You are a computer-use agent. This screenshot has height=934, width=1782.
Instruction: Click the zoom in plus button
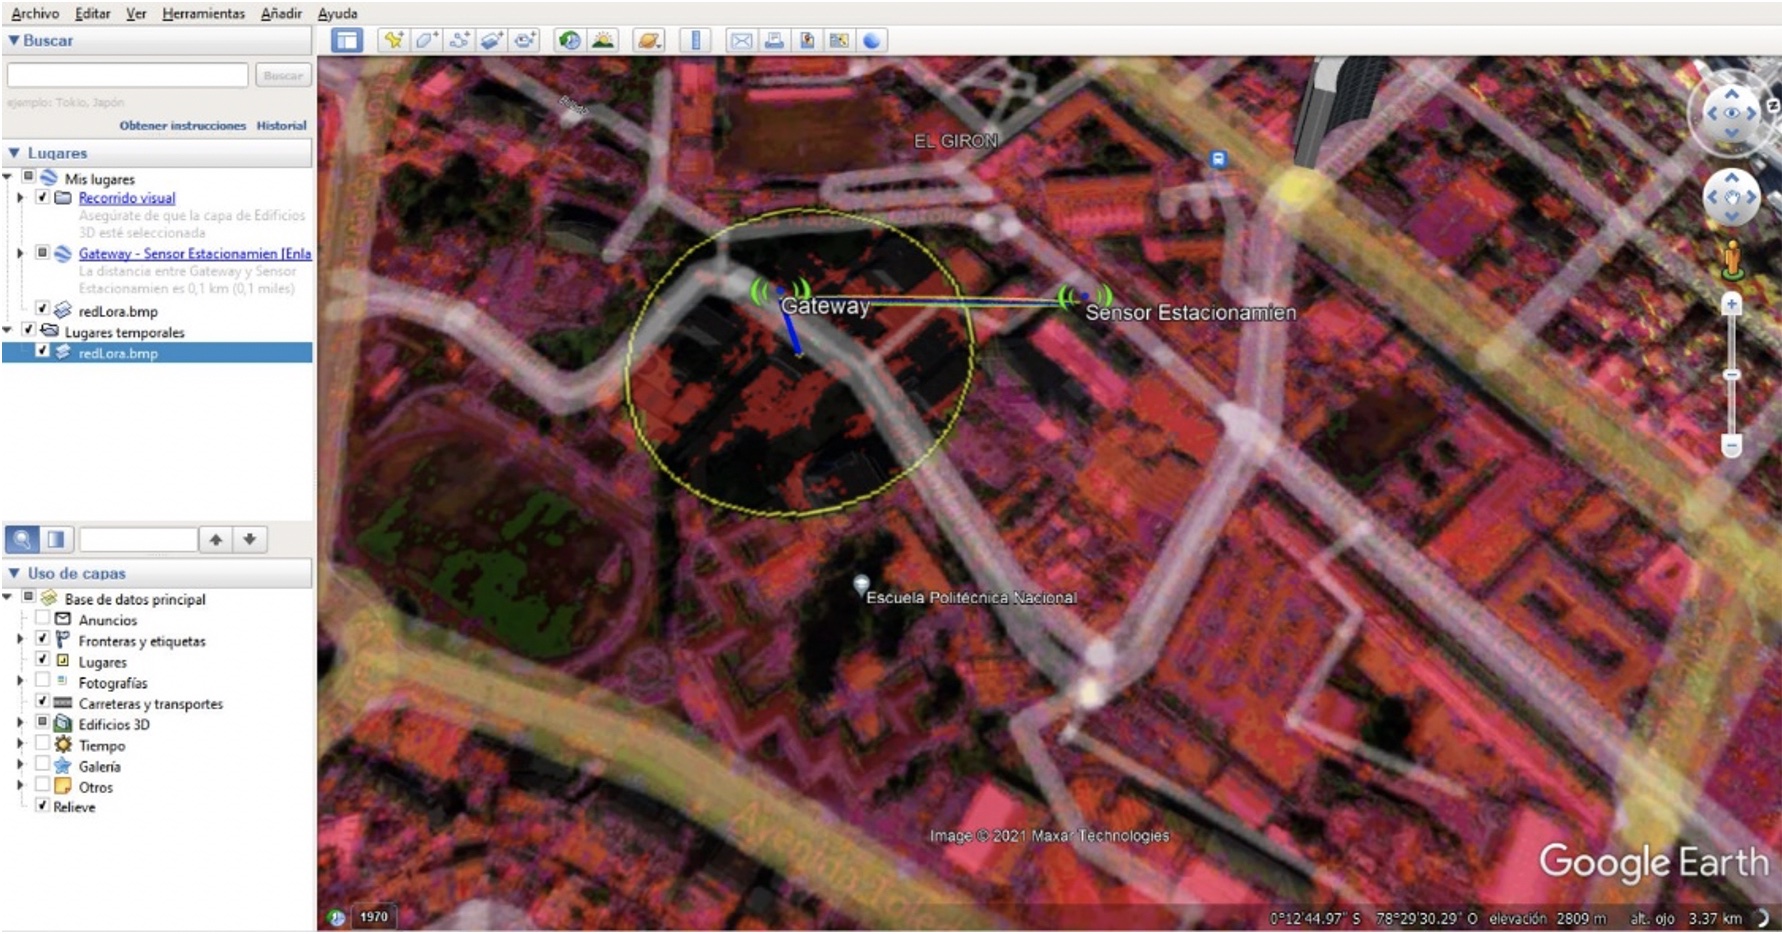[1732, 304]
